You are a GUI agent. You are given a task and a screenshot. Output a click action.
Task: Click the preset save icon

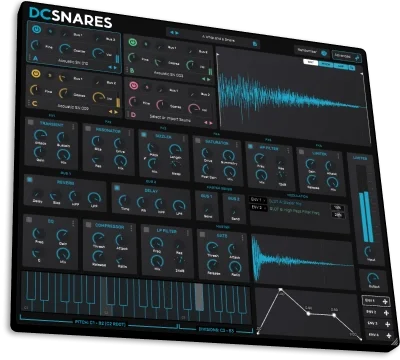pyautogui.click(x=255, y=44)
